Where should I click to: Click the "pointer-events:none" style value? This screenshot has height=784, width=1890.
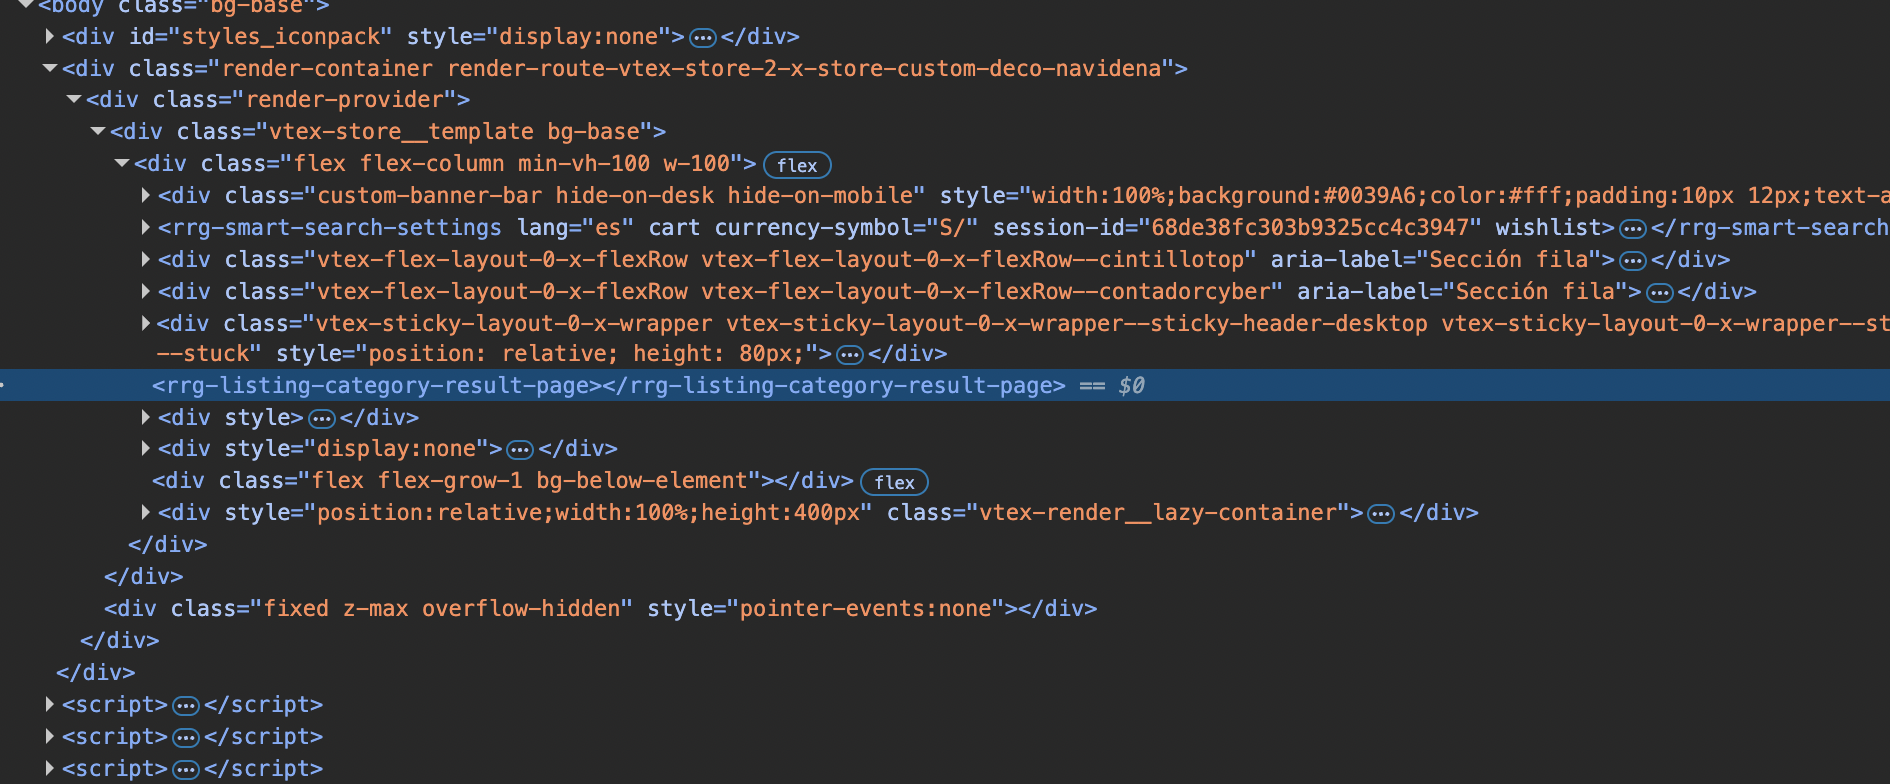coord(865,608)
